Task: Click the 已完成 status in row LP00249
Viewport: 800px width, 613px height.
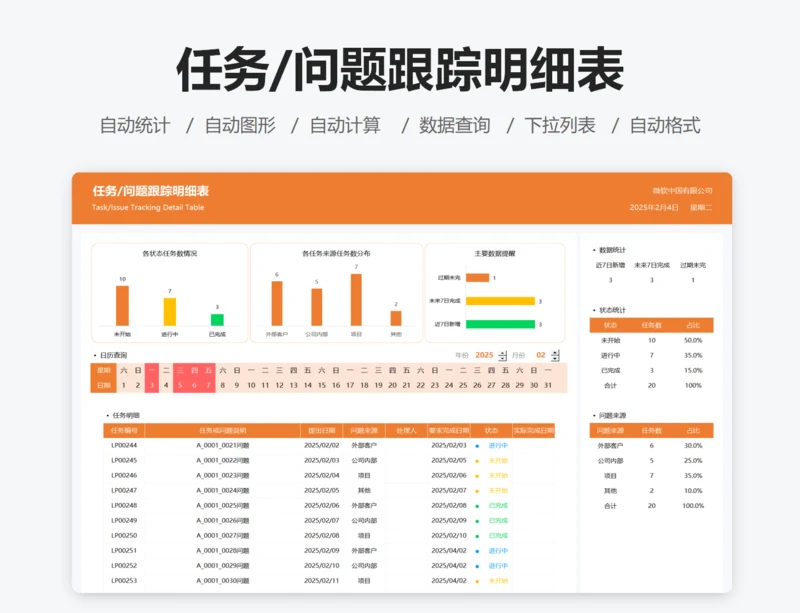Action: pyautogui.click(x=498, y=521)
